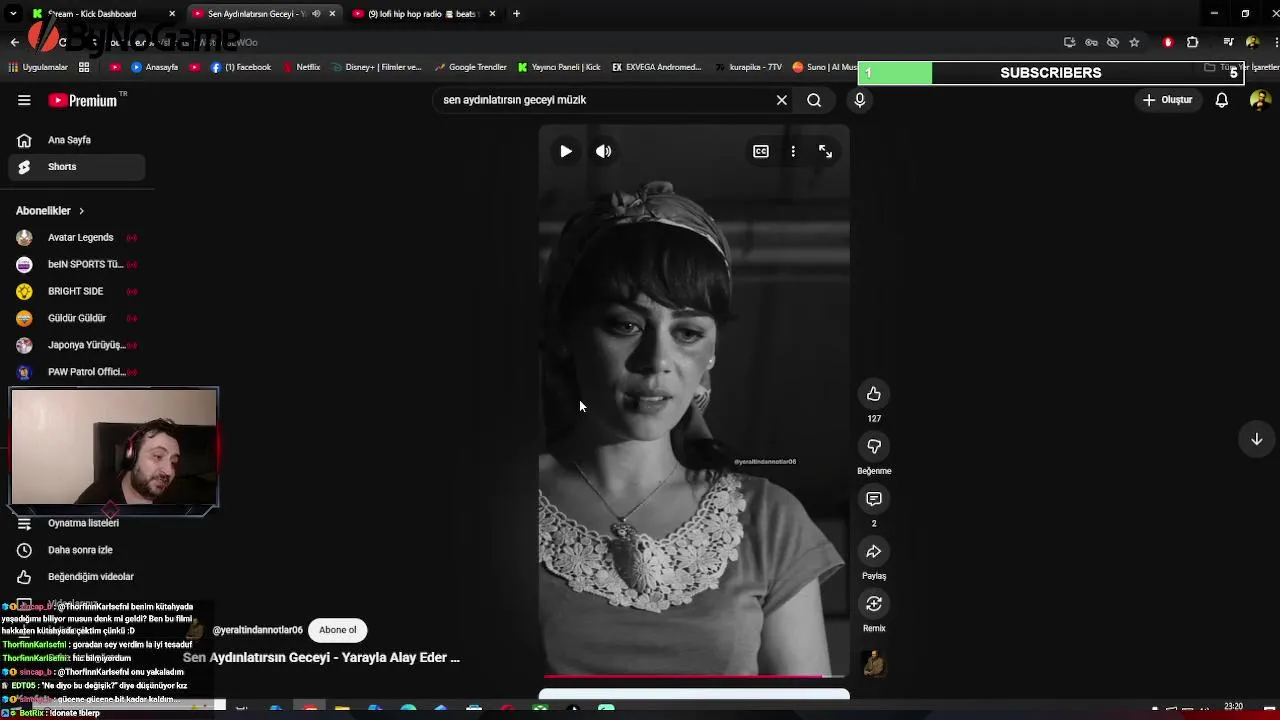Click the Short title Sen Aydınlatırsın Geceyi

[321, 658]
